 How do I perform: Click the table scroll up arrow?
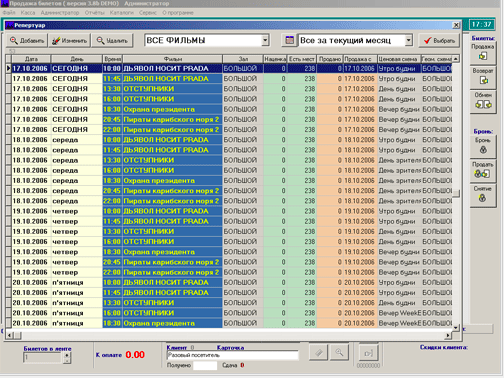pyautogui.click(x=456, y=59)
